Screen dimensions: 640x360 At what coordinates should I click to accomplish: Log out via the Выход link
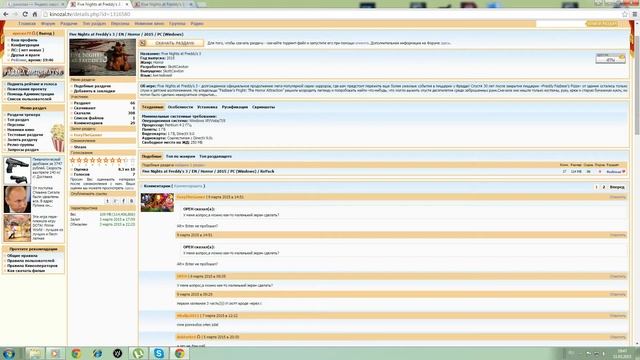pos(45,33)
